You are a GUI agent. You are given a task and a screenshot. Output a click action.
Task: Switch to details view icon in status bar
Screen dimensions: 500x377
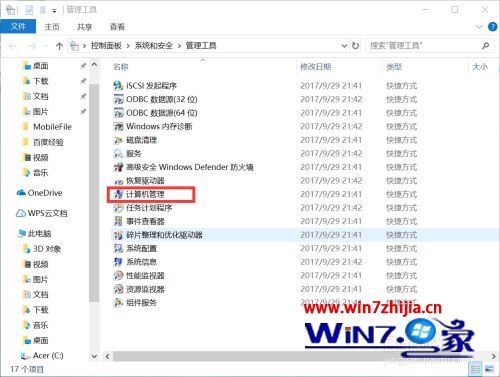[476, 369]
